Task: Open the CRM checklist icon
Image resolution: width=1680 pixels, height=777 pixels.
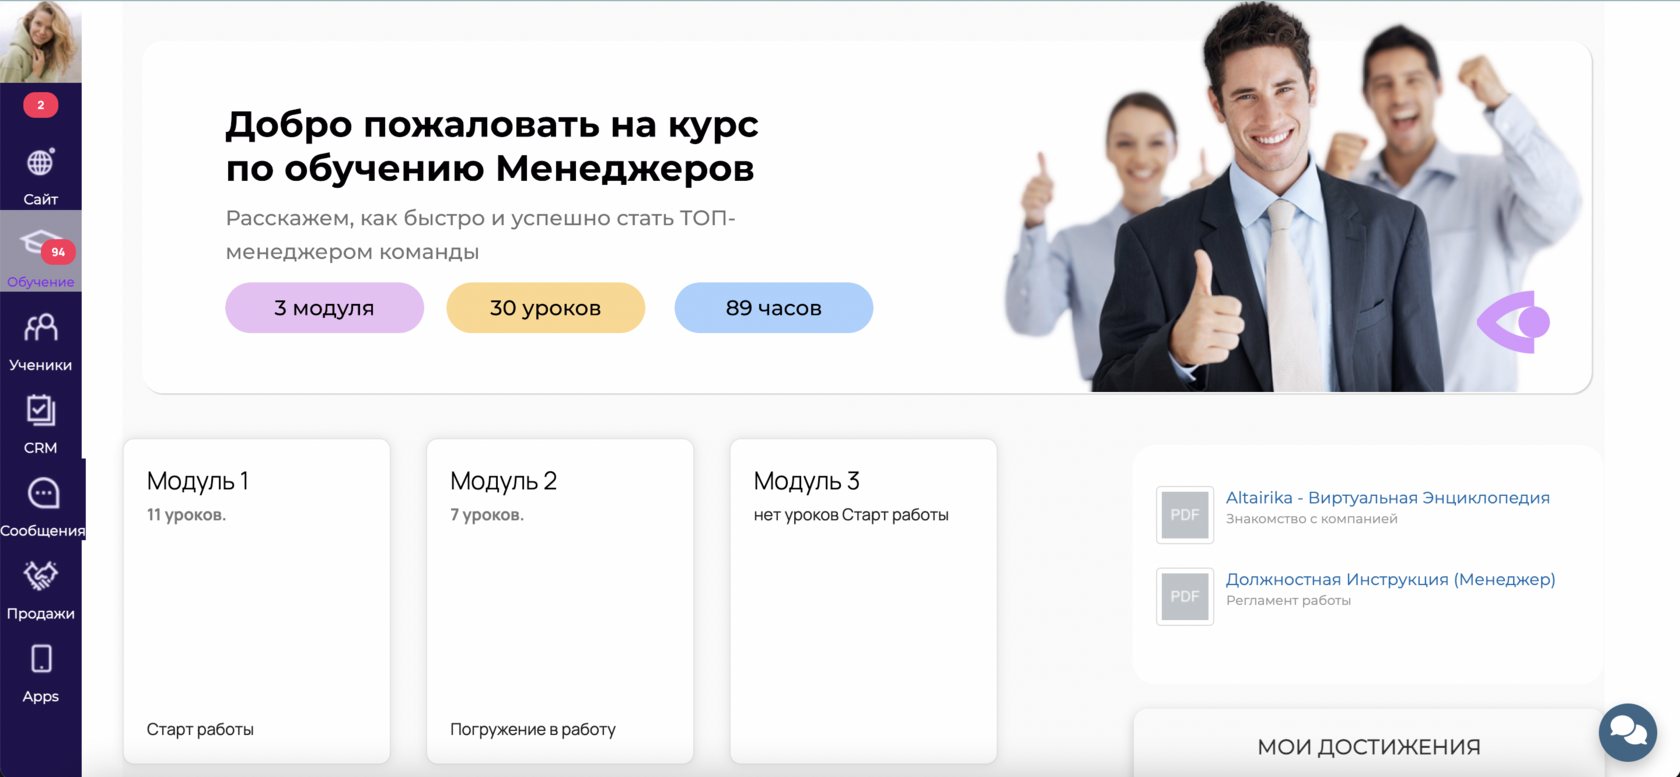Action: click(x=40, y=410)
